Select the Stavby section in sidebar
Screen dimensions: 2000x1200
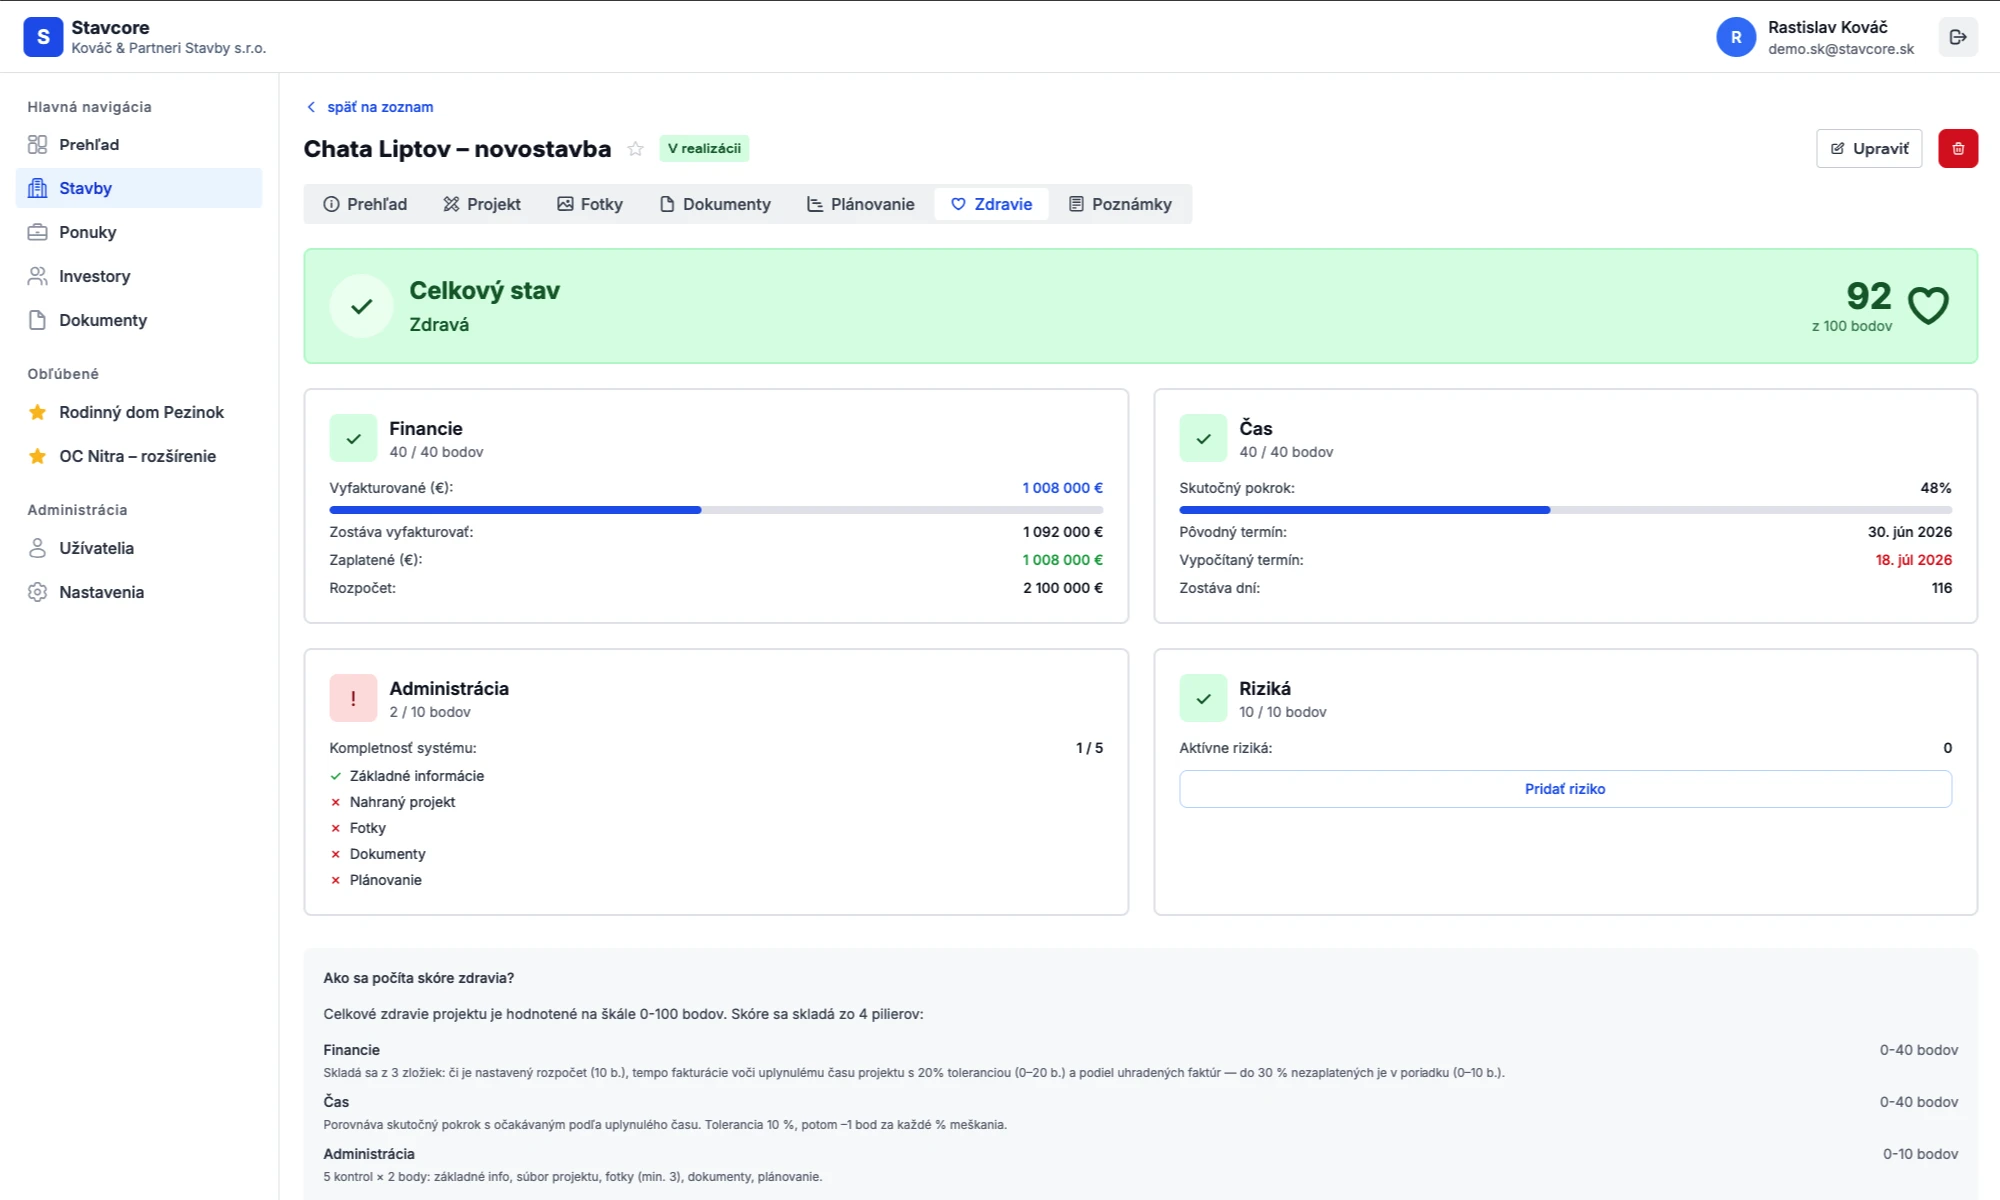pyautogui.click(x=84, y=188)
